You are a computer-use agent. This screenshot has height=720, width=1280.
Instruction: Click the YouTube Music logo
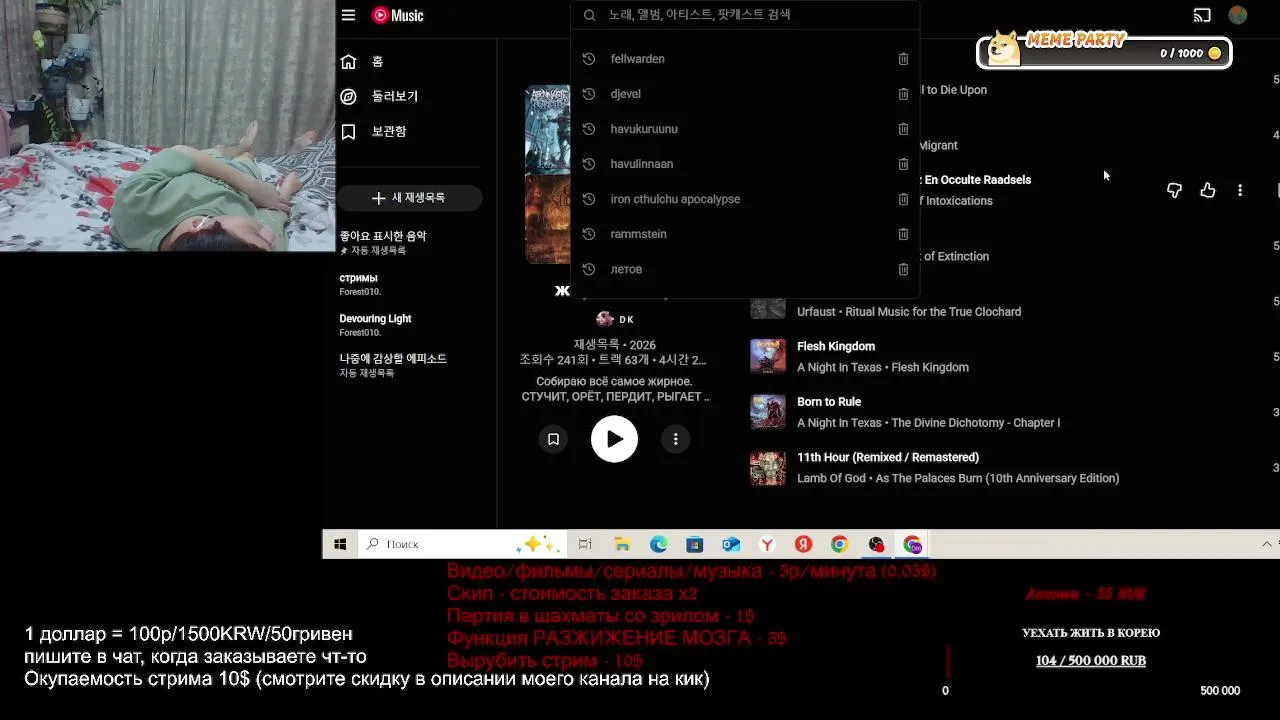click(398, 15)
